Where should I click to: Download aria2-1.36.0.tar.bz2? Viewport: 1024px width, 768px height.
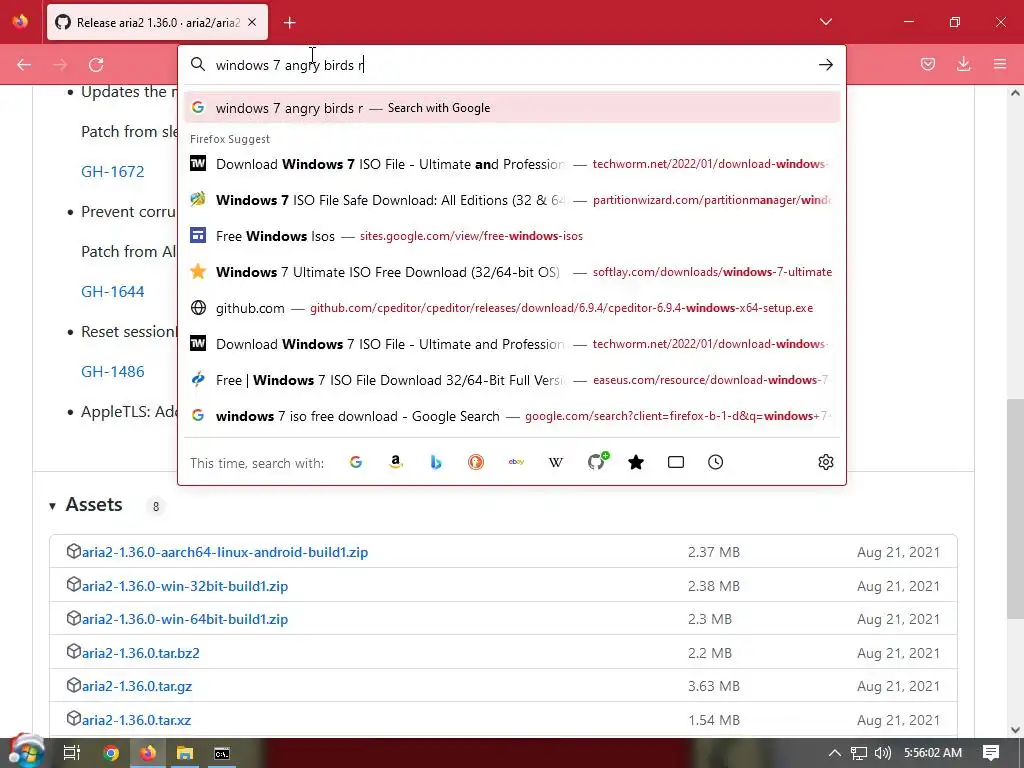140,653
